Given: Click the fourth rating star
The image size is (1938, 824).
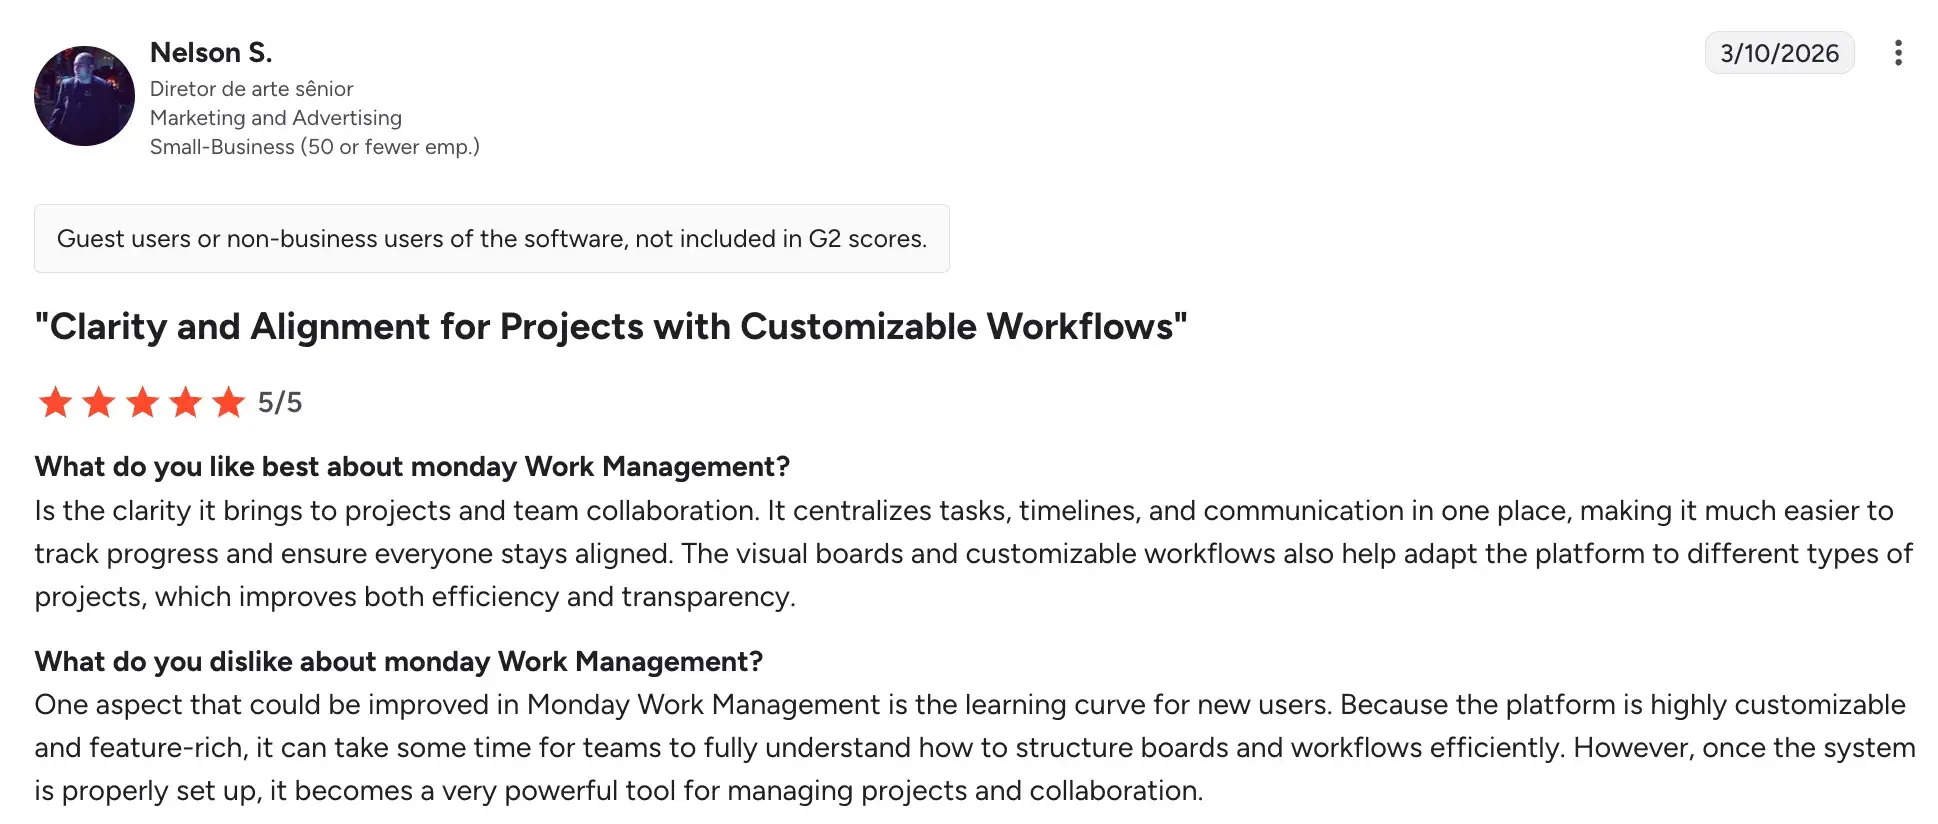Looking at the screenshot, I should tap(185, 402).
